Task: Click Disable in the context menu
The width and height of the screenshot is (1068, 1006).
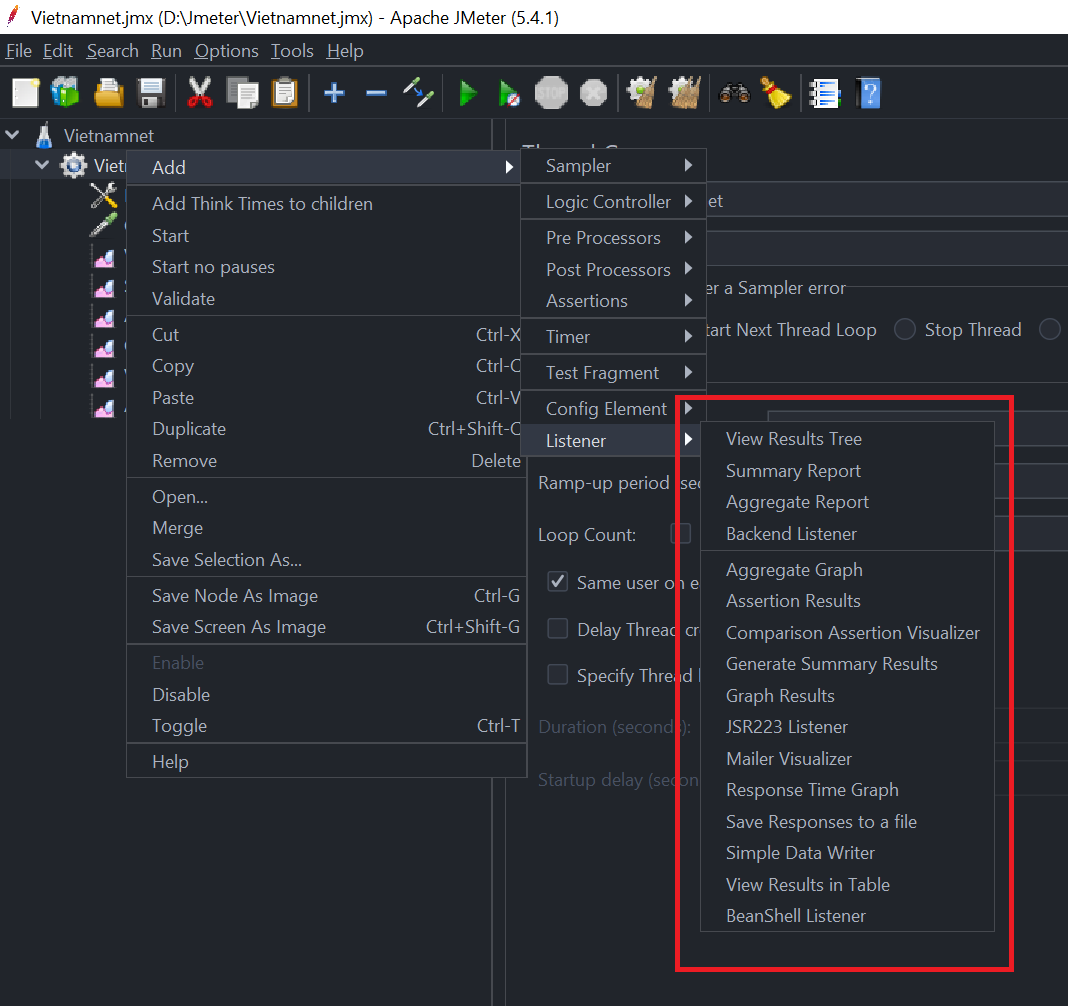Action: [327, 695]
